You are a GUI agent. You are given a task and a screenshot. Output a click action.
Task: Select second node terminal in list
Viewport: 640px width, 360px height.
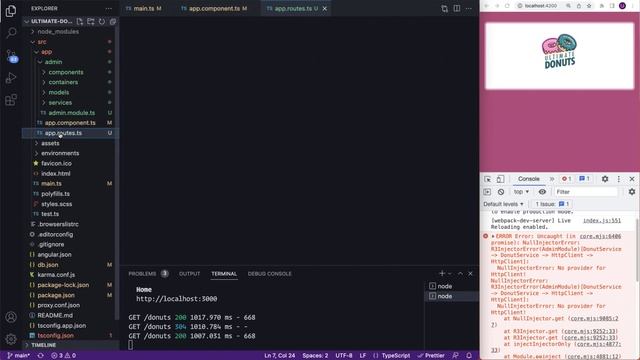point(444,296)
